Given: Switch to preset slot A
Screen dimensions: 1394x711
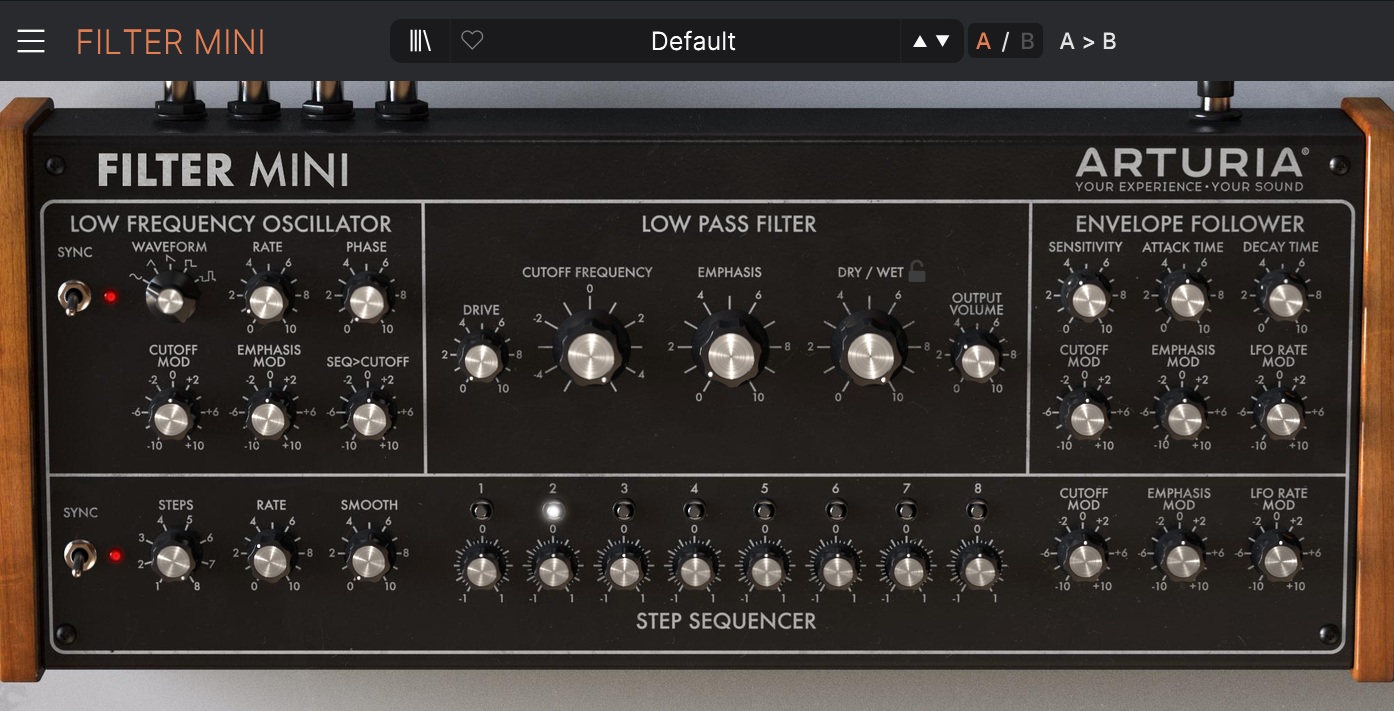Looking at the screenshot, I should point(984,41).
